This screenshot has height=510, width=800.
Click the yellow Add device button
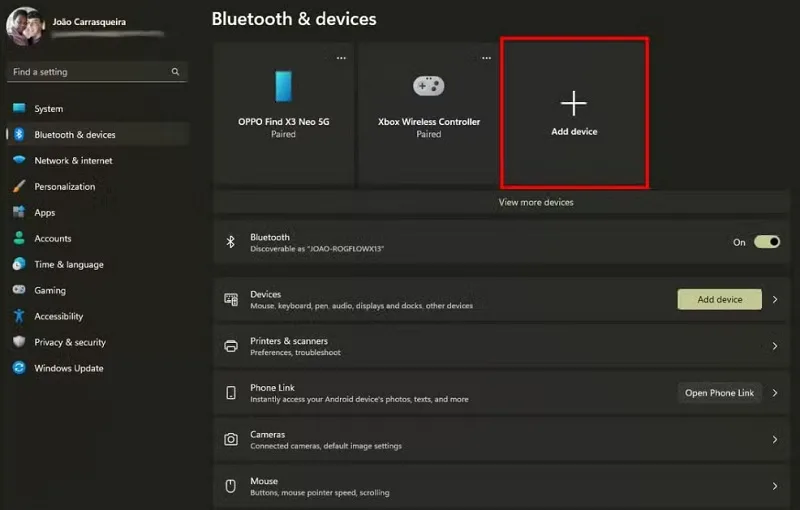point(719,299)
